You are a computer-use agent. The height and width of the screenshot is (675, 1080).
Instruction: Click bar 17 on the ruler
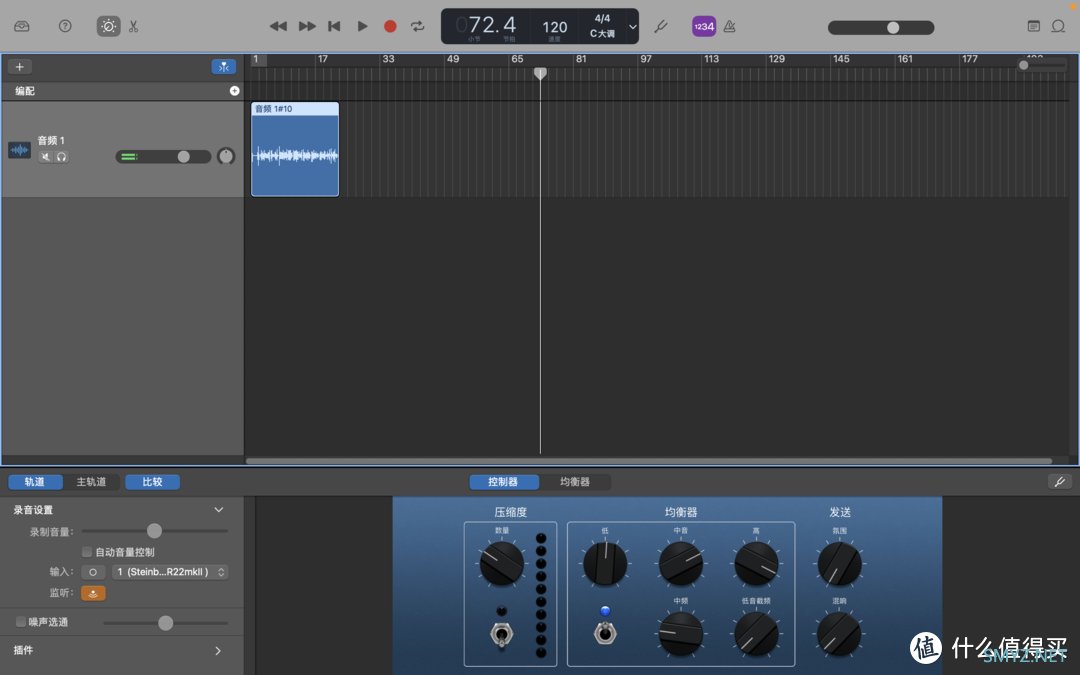(x=322, y=59)
